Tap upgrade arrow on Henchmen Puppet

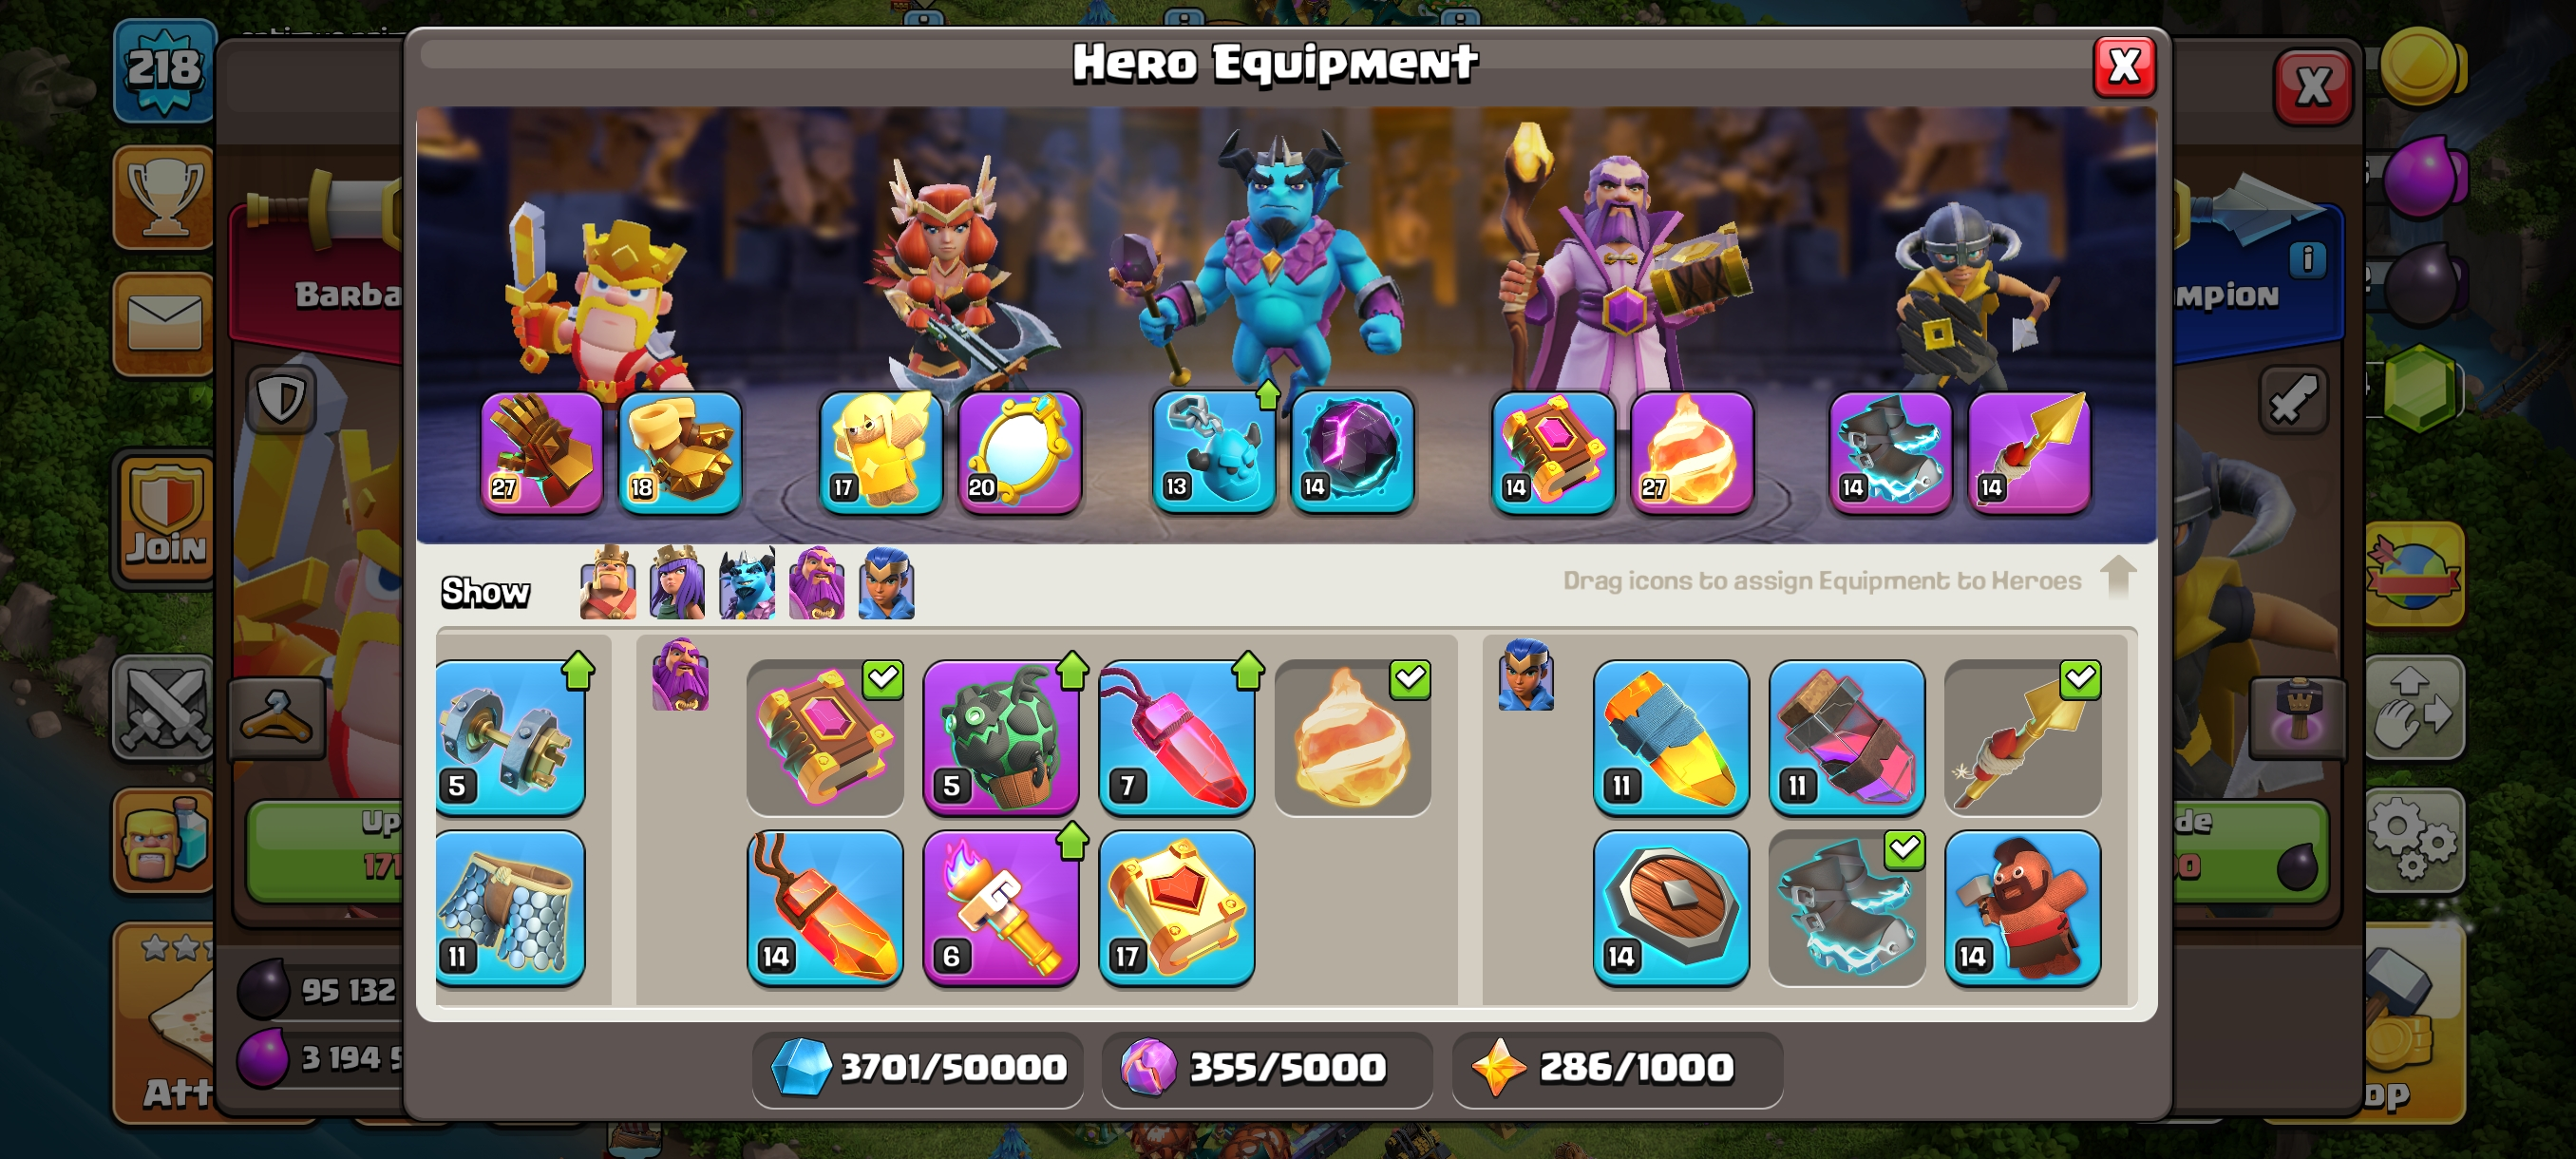(1268, 394)
